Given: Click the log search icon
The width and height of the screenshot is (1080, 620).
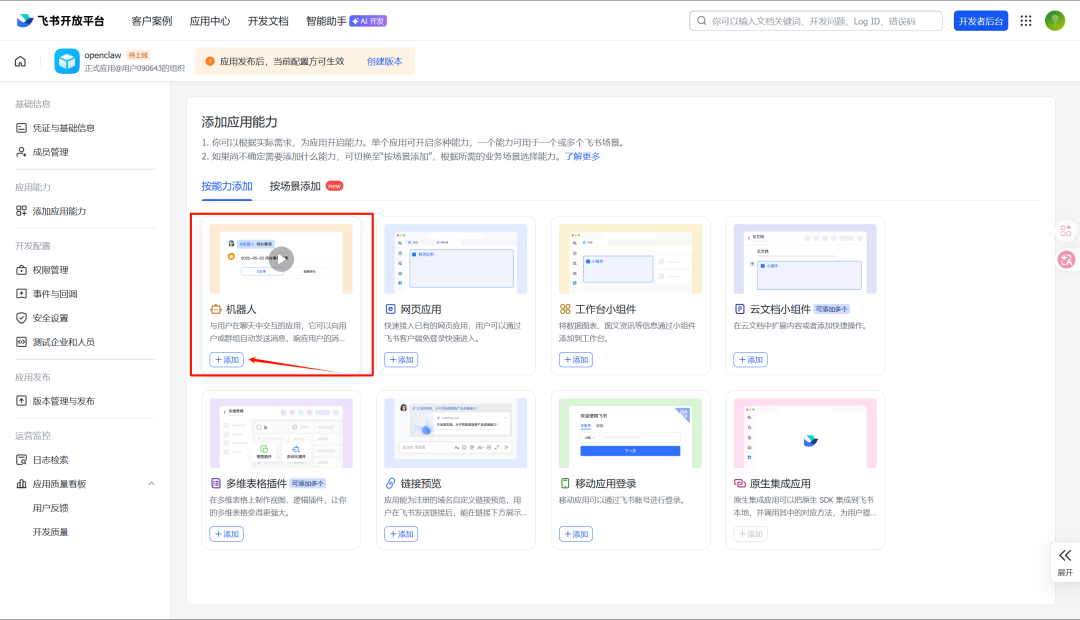Looking at the screenshot, I should (21, 459).
